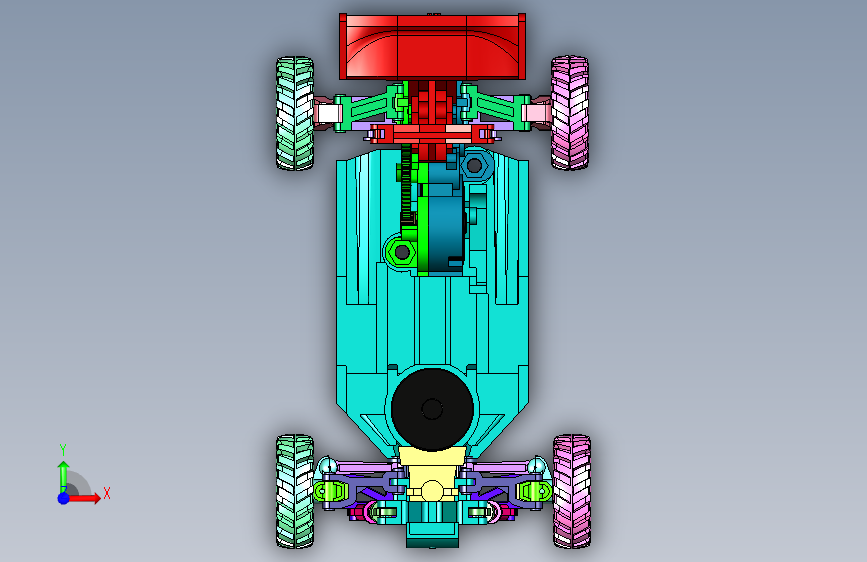Select the red horizontal brace below the wing
This screenshot has height=562, width=867.
click(432, 133)
